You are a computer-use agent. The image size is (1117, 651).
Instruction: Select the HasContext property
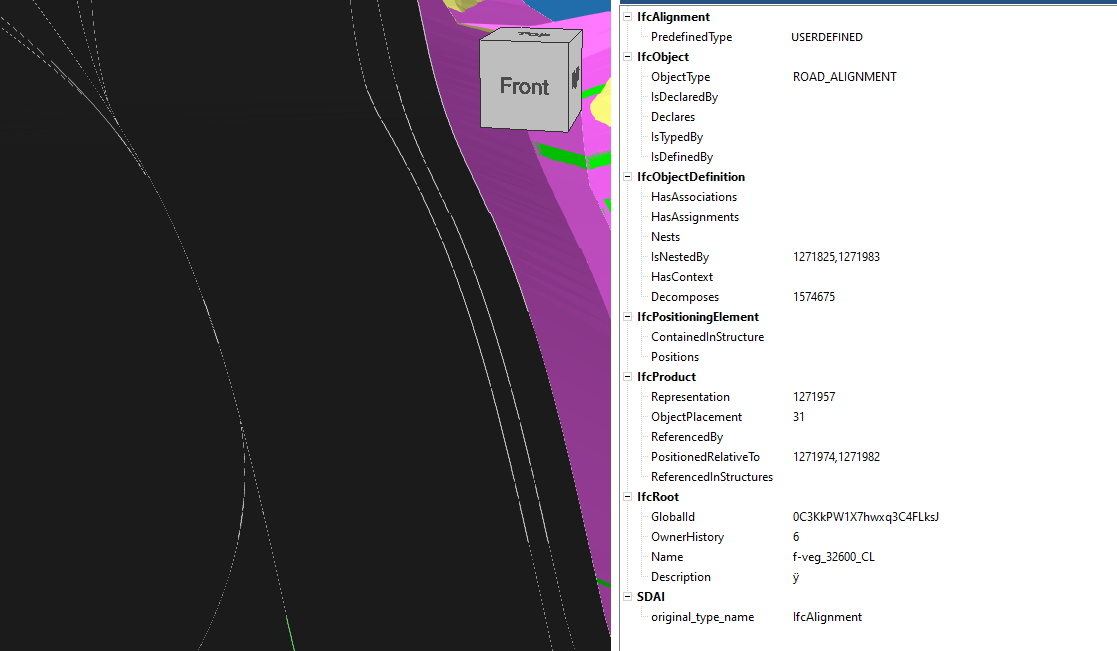pos(682,276)
